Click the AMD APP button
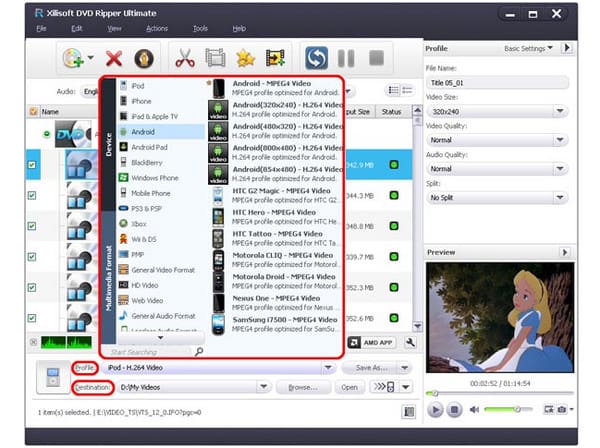This screenshot has height=448, width=600. pyautogui.click(x=373, y=342)
